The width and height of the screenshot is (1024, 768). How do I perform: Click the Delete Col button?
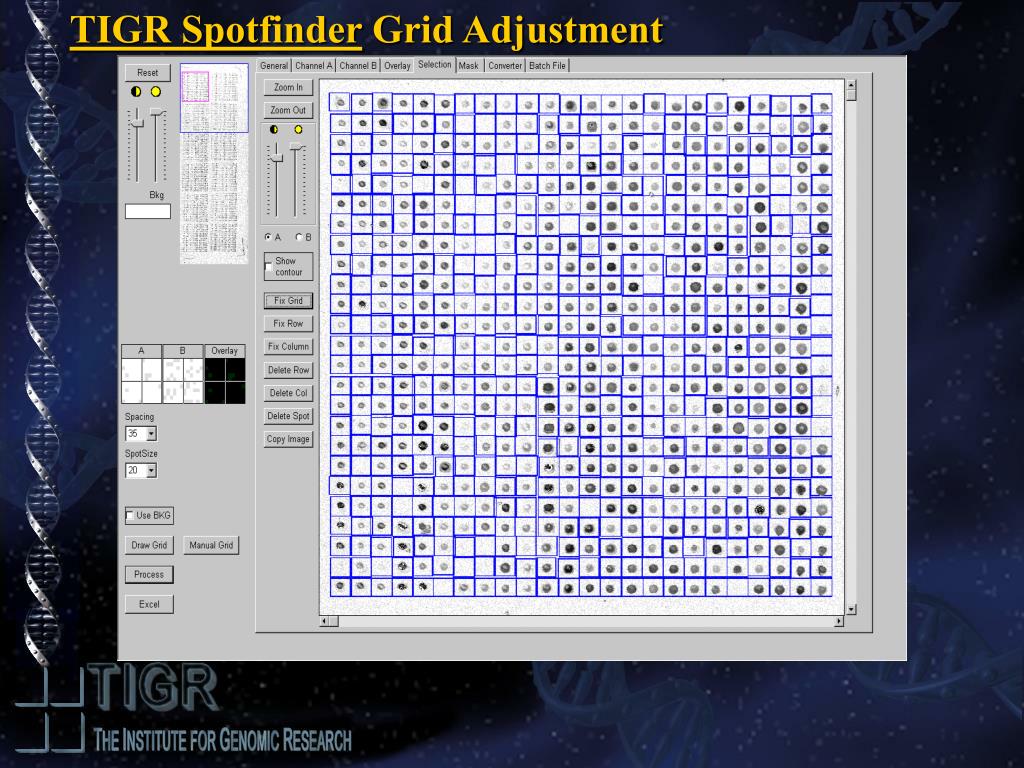[289, 393]
